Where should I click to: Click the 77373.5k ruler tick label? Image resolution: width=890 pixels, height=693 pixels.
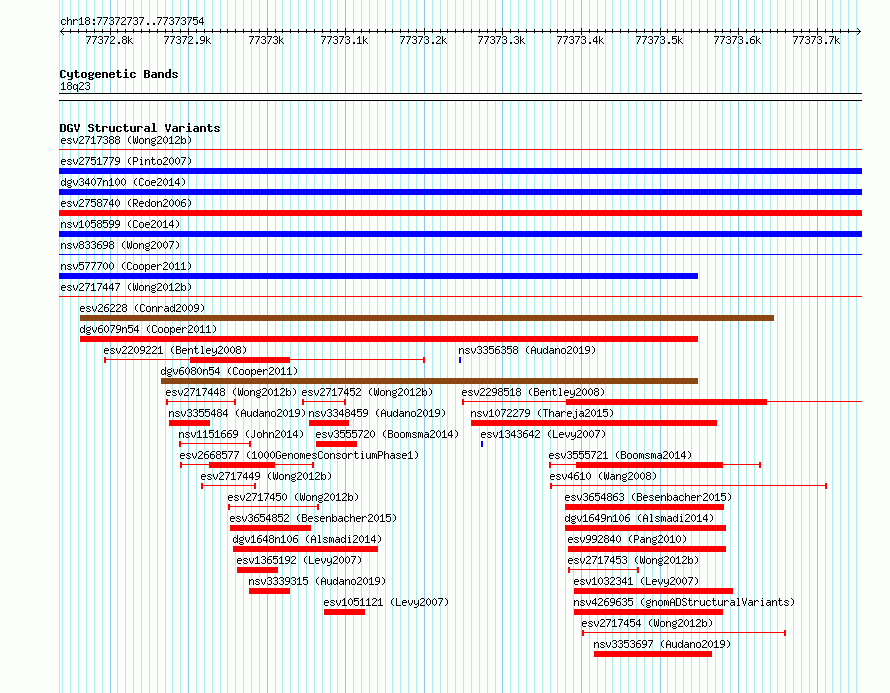[x=659, y=40]
